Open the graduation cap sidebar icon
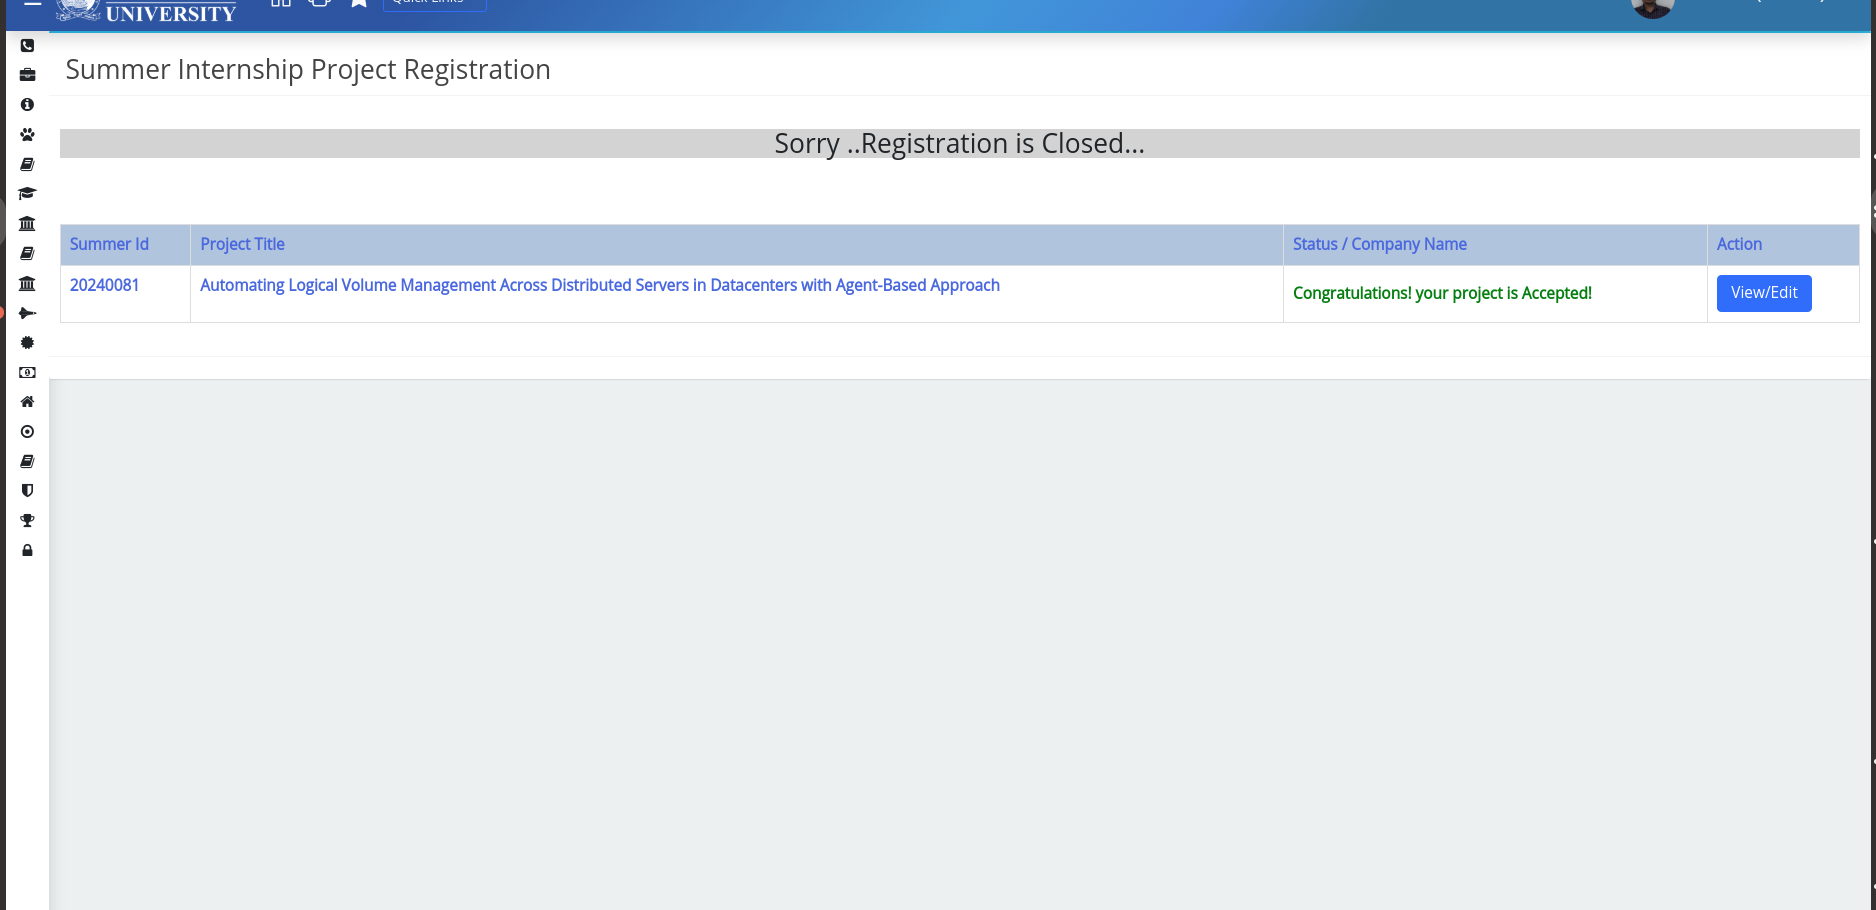Image resolution: width=1876 pixels, height=910 pixels. [x=27, y=193]
